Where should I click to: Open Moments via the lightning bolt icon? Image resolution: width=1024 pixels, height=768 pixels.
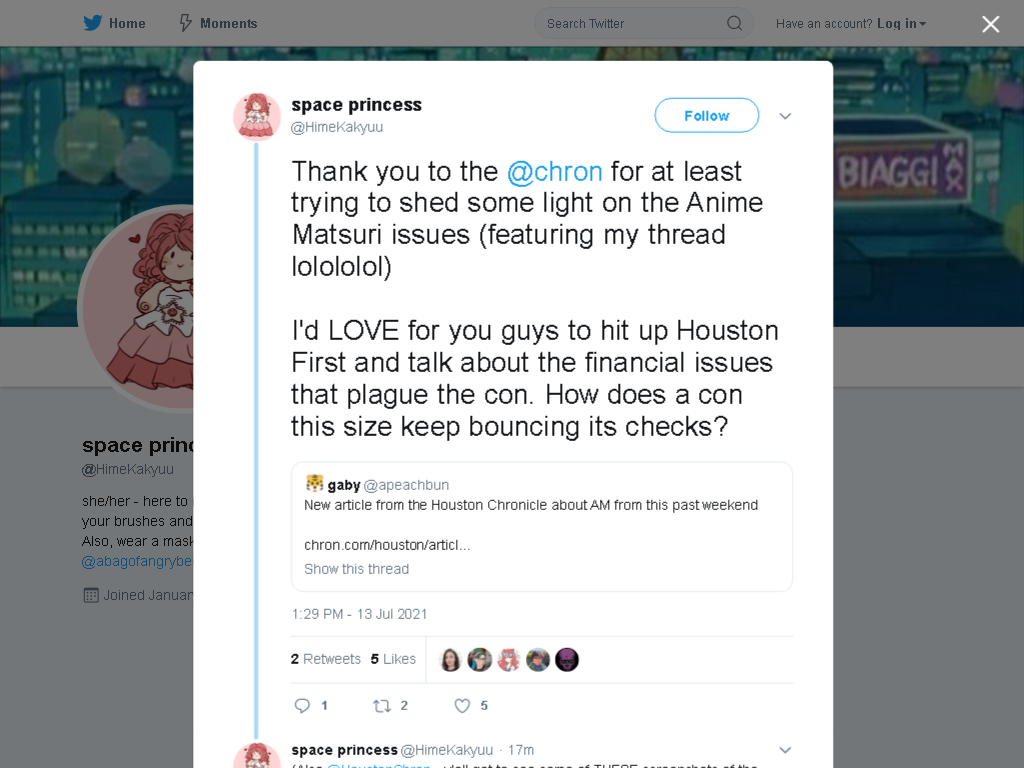(x=185, y=24)
